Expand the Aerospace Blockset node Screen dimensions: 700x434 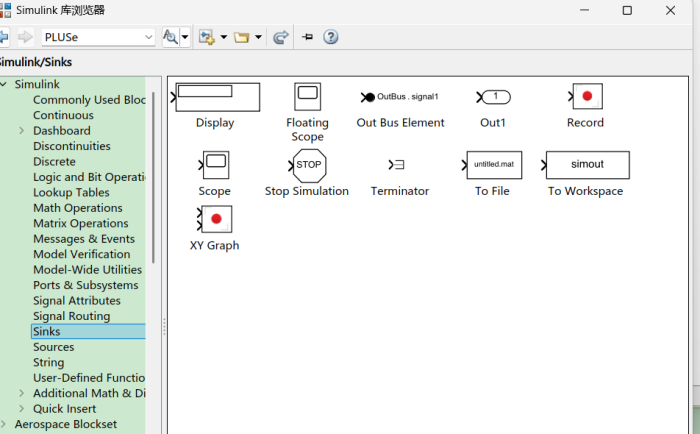pos(3,424)
